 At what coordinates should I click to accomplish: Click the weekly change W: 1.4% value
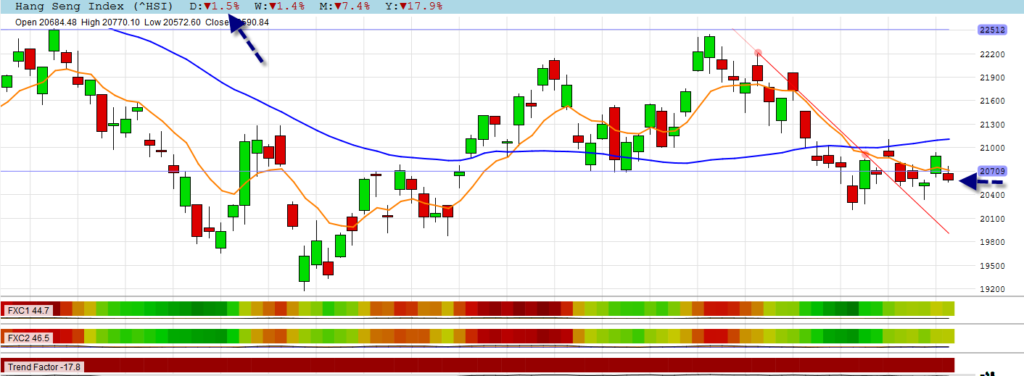[280, 7]
